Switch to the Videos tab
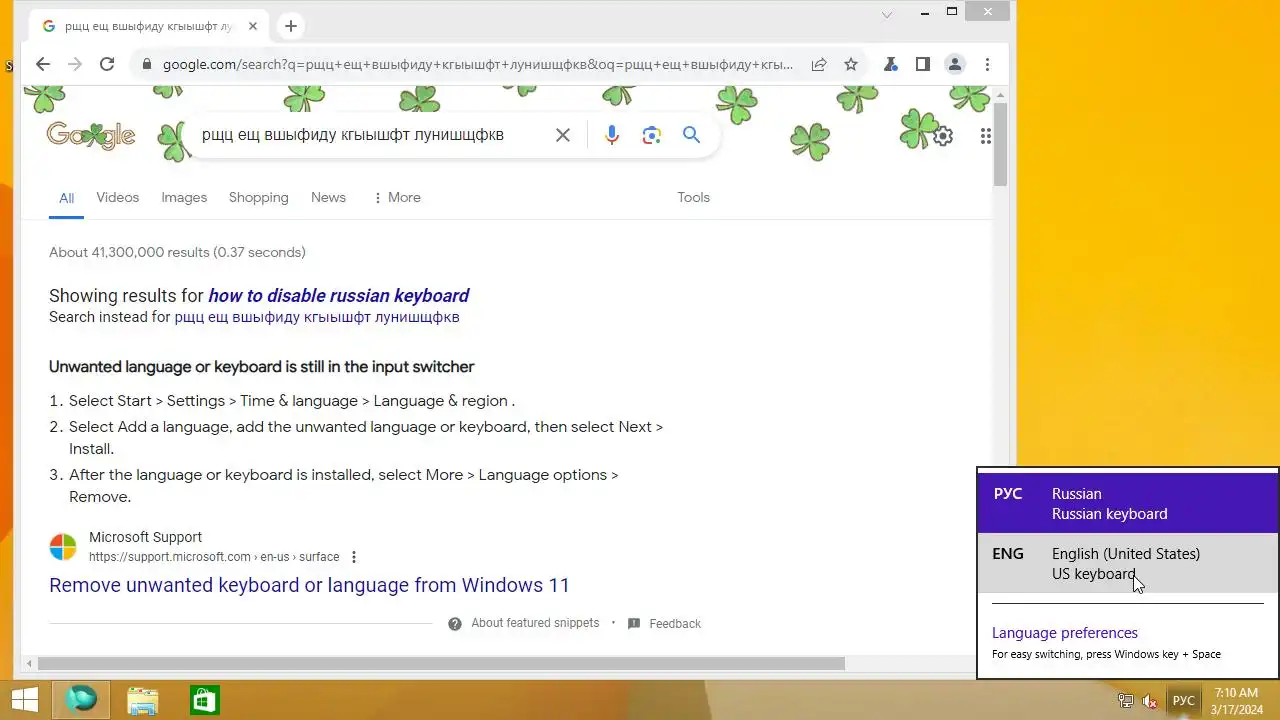Viewport: 1280px width, 720px height. tap(117, 197)
